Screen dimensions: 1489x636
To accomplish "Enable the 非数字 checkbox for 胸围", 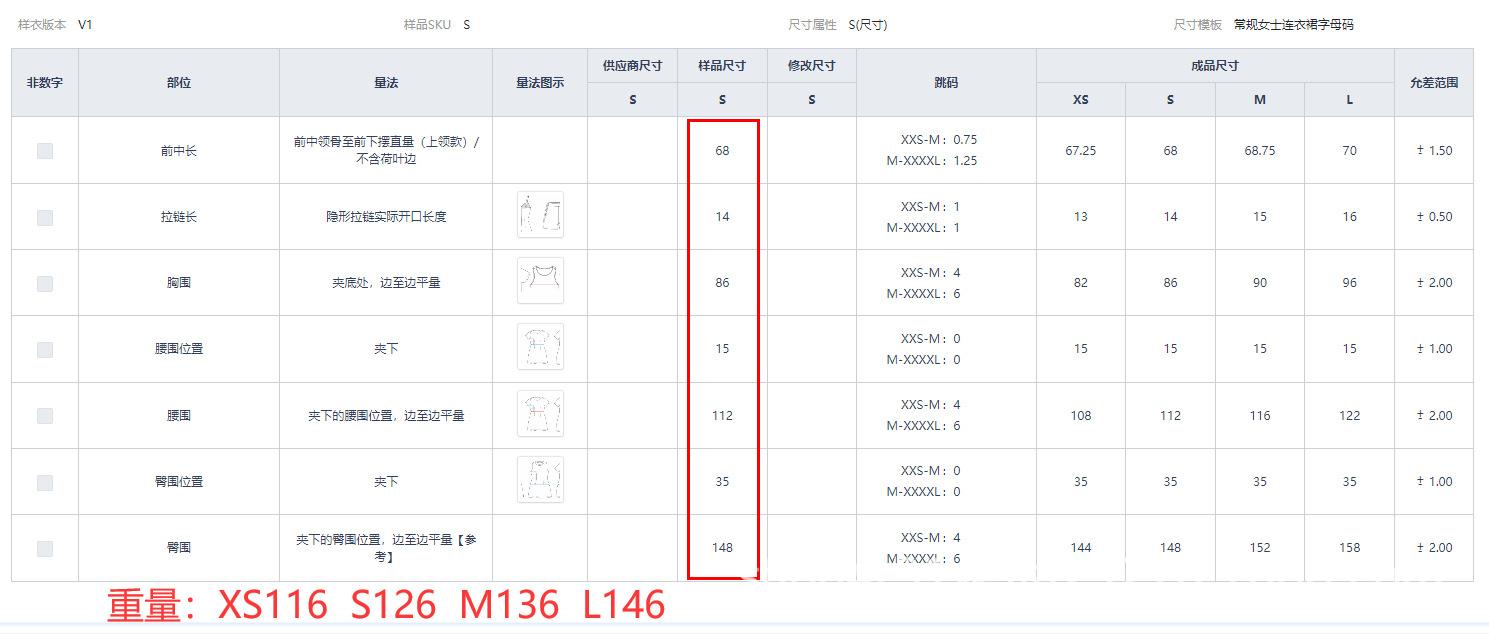I will coord(45,283).
